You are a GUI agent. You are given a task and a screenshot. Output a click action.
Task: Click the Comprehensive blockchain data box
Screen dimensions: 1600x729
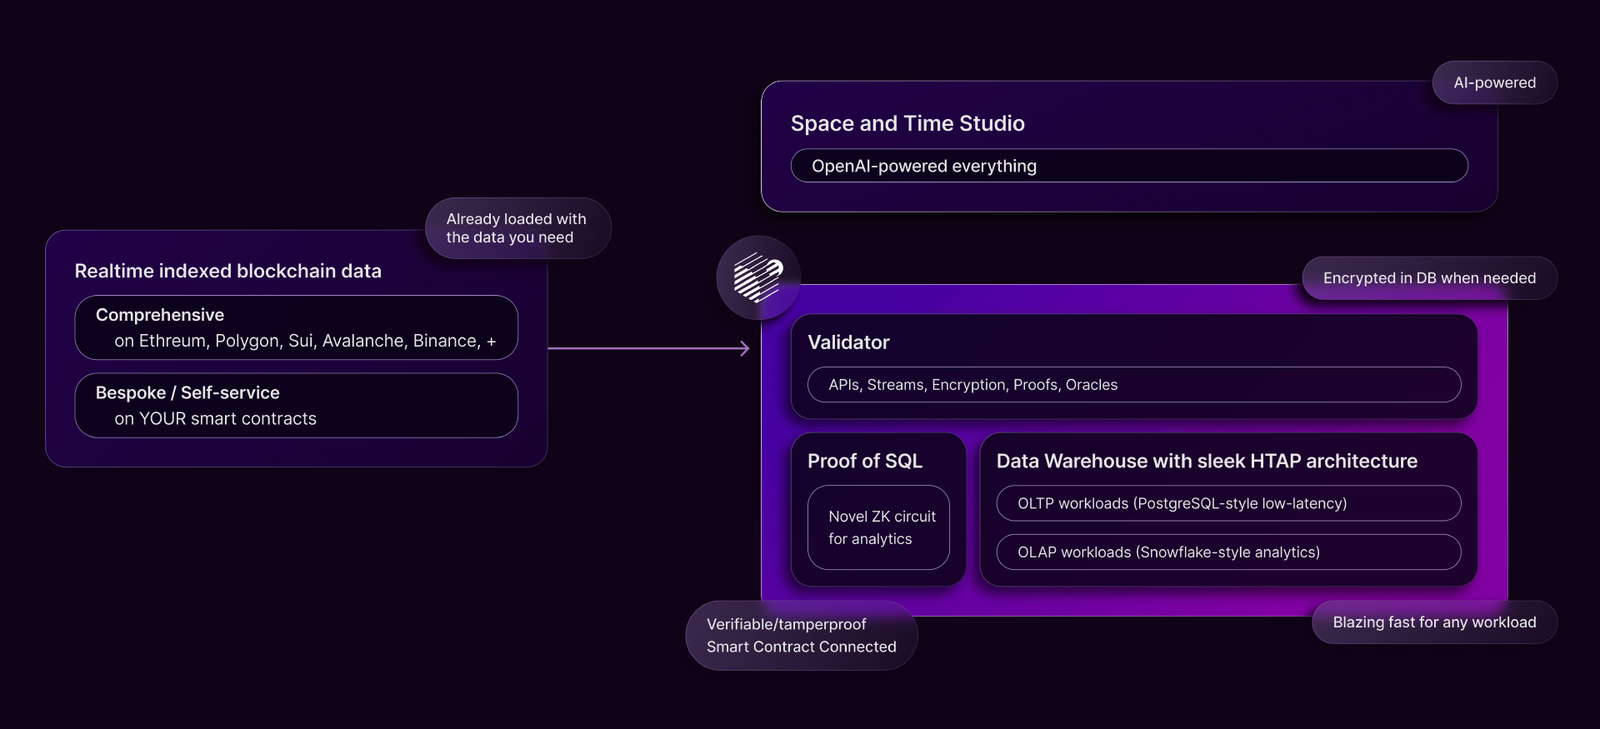[x=296, y=327]
